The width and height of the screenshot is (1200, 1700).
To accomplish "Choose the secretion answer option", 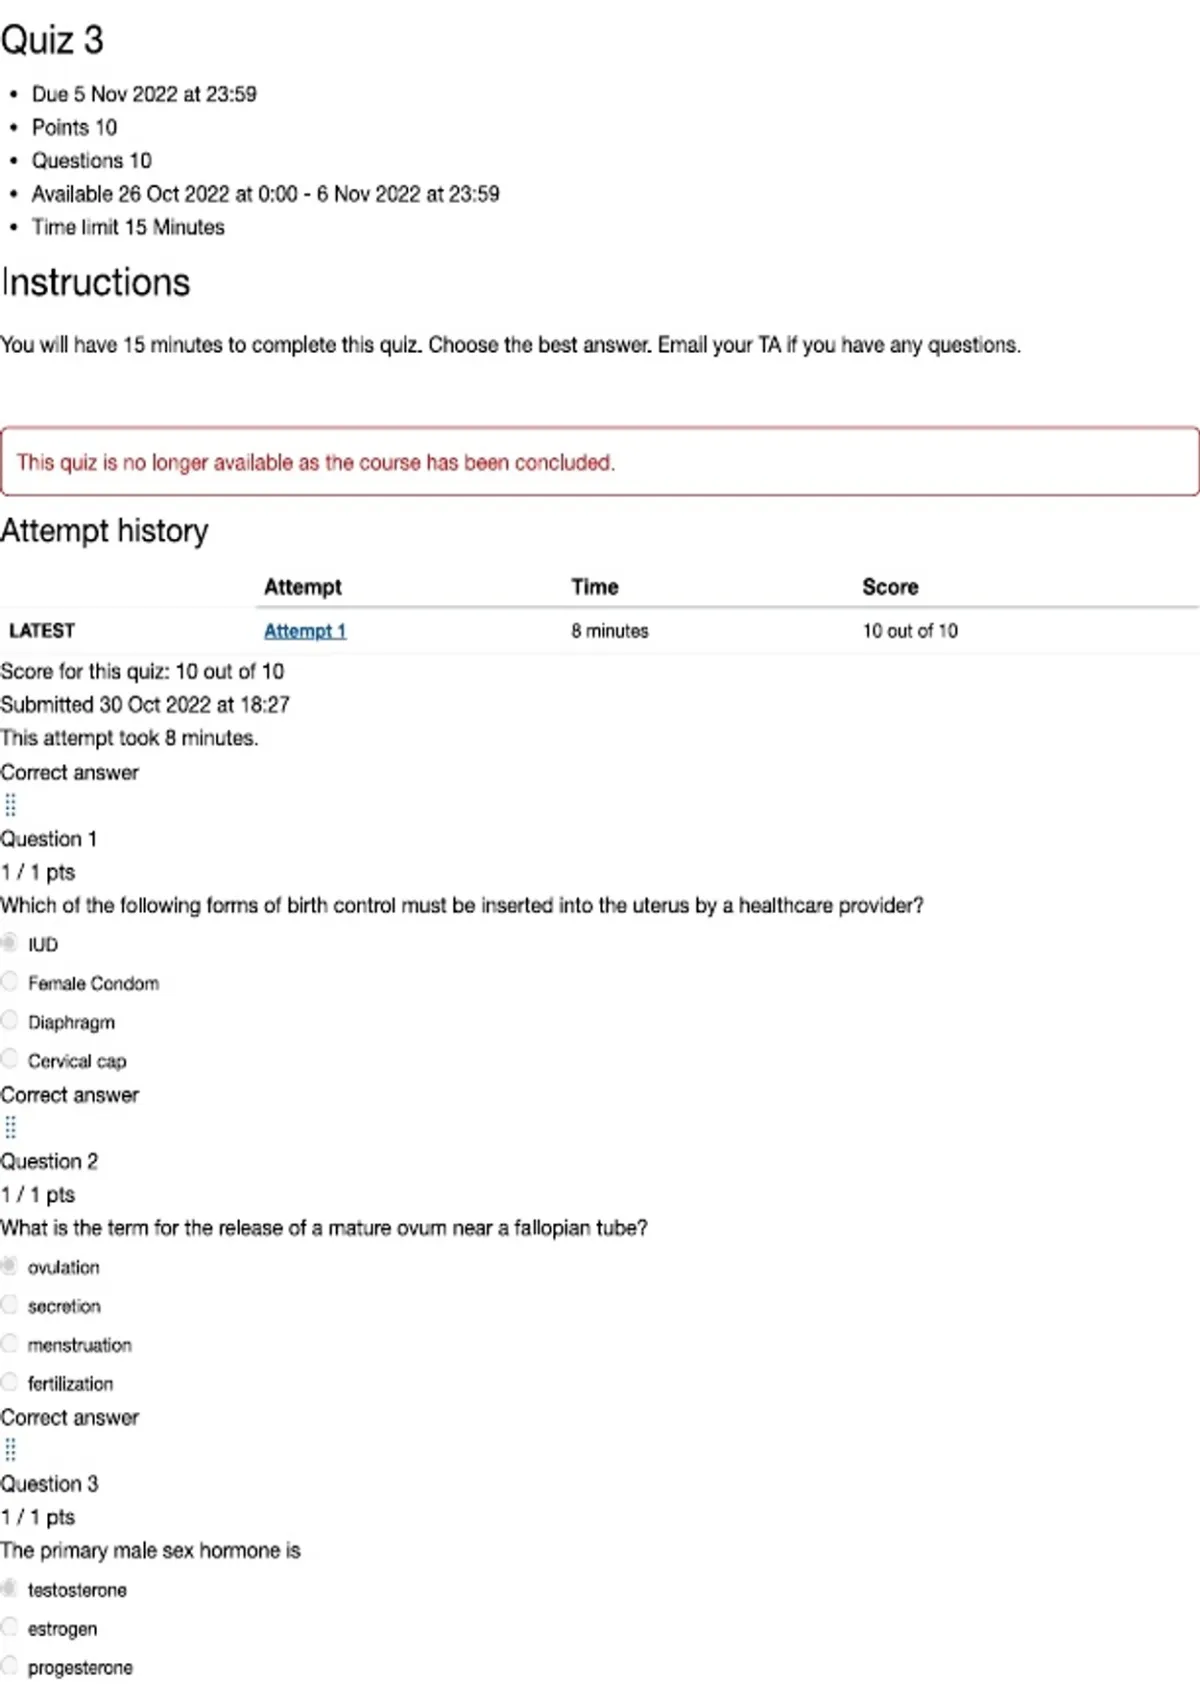I will tap(10, 1305).
